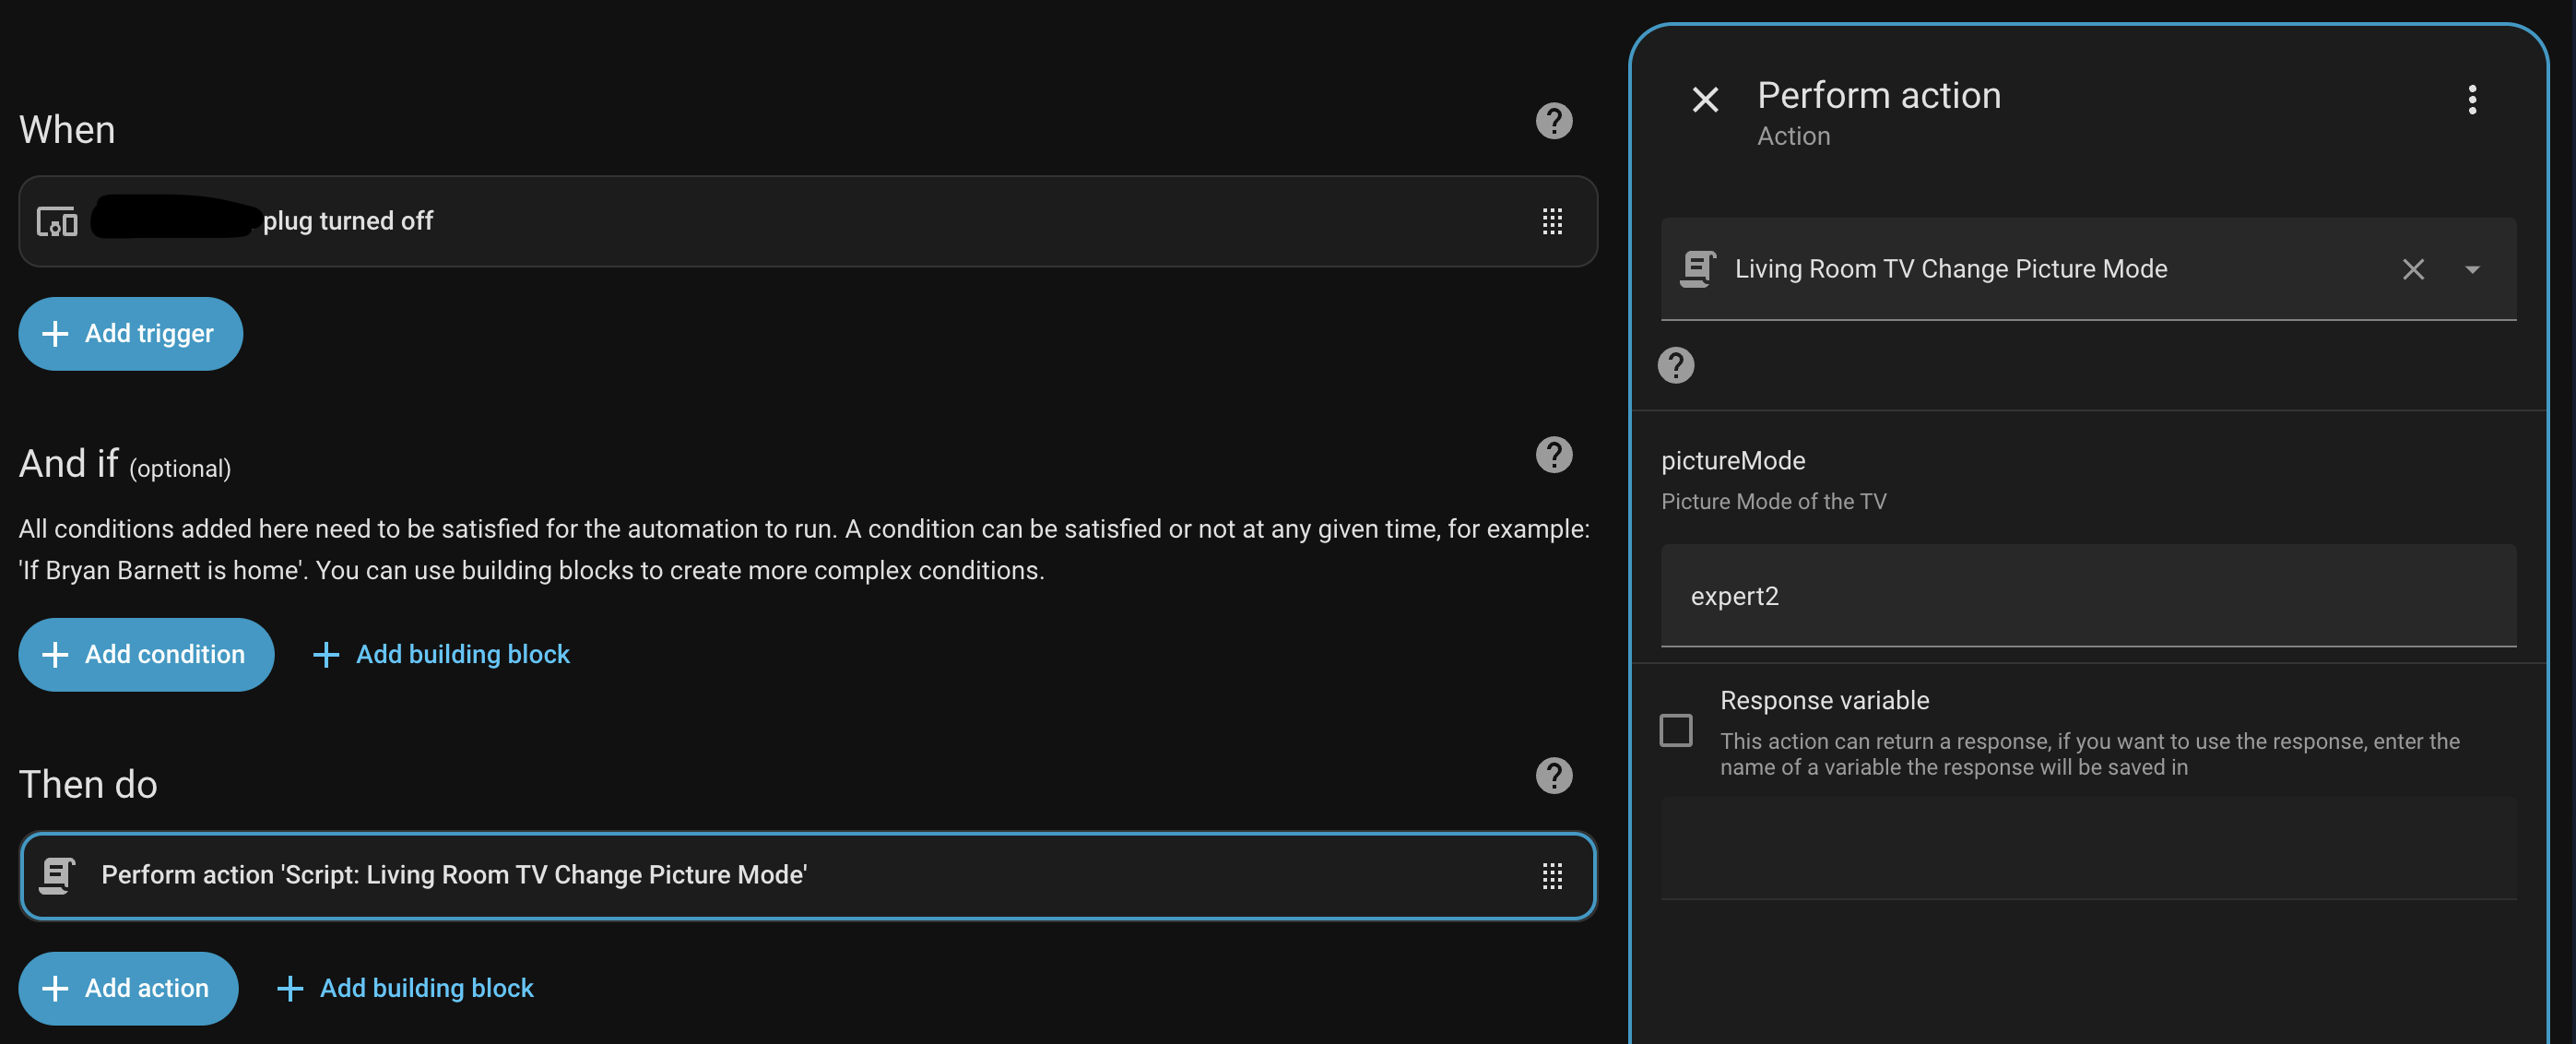Clear the selected Living Room TV script
The image size is (2576, 1044).
2412,269
